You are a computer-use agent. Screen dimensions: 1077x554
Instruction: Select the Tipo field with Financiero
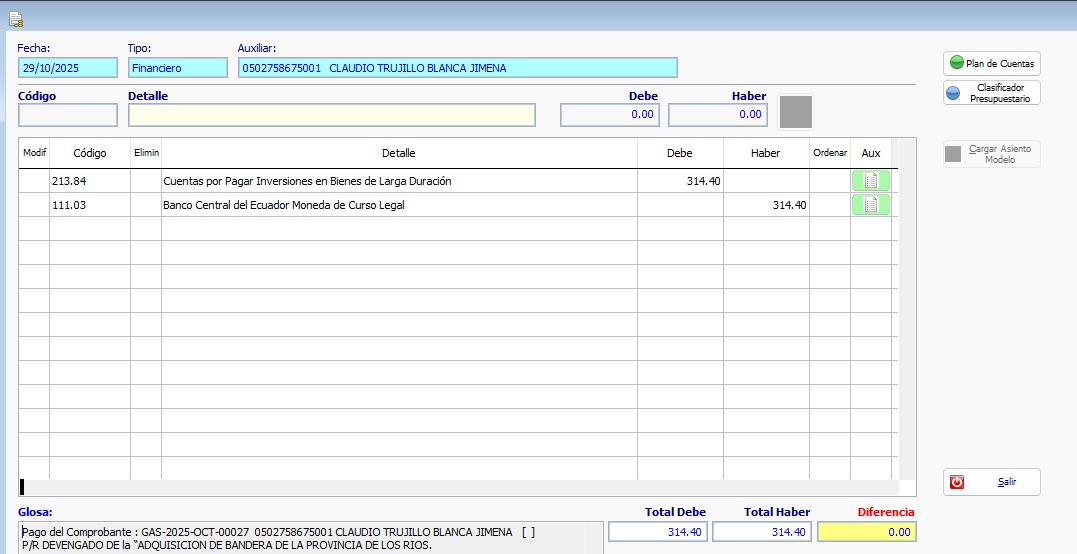177,68
